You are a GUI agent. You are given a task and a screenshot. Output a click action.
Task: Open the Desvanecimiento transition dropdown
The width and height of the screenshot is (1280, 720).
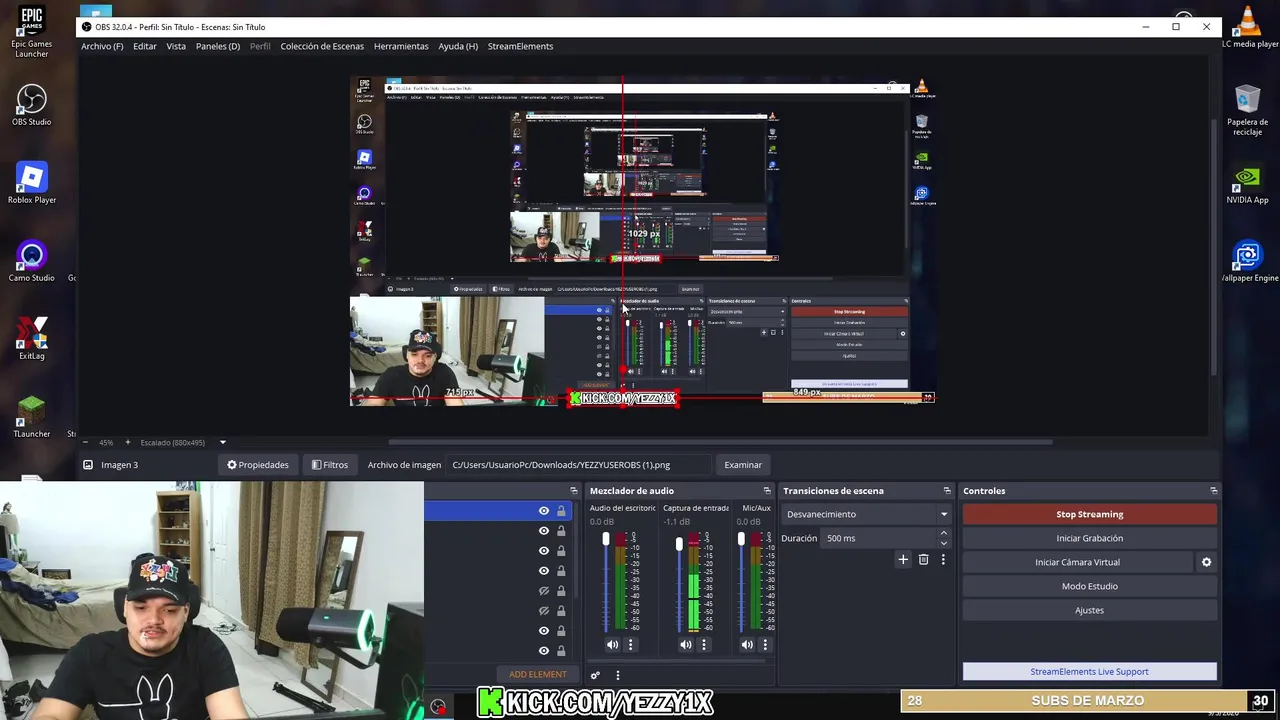point(866,514)
